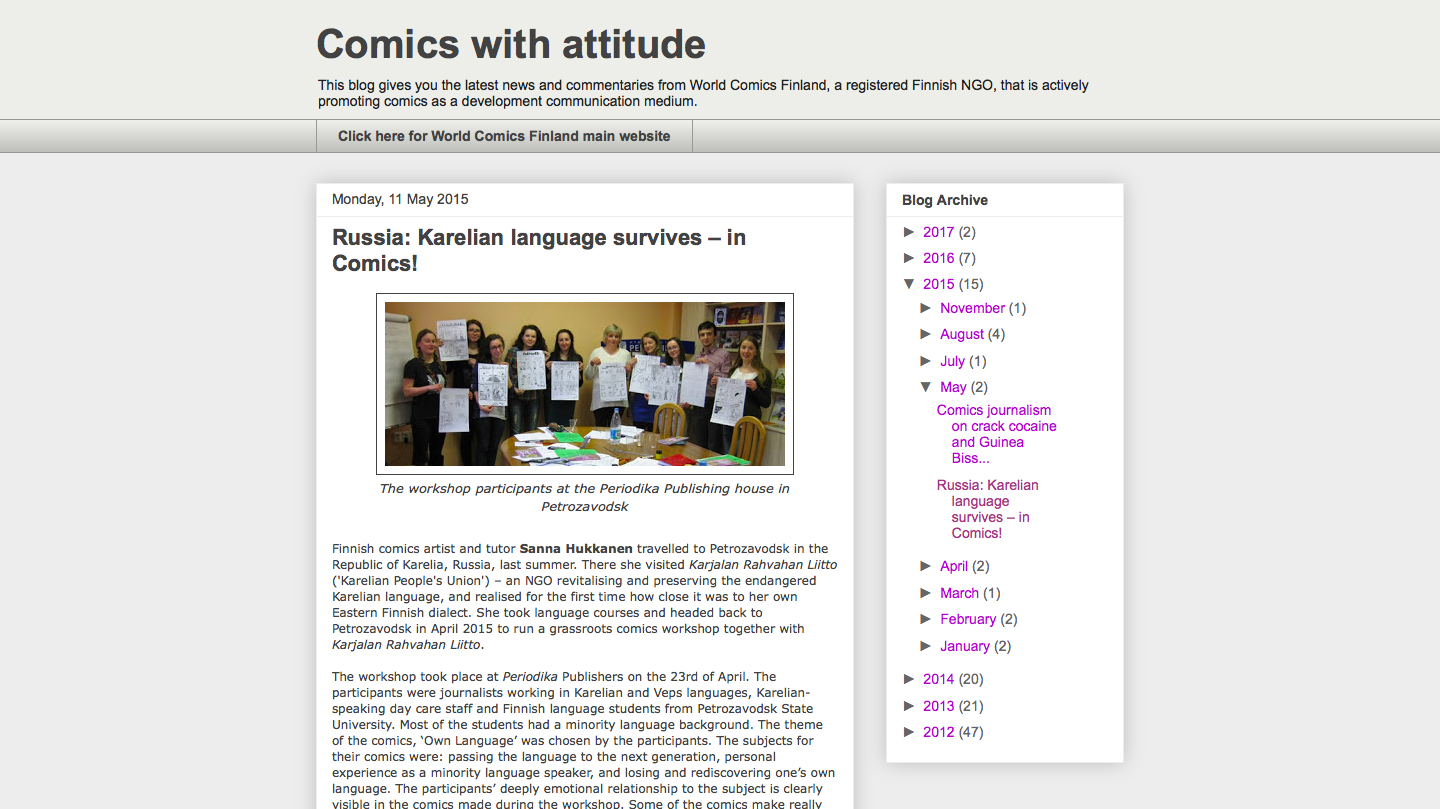This screenshot has height=809, width=1440.
Task: Expand the July archive month
Action: point(927,361)
